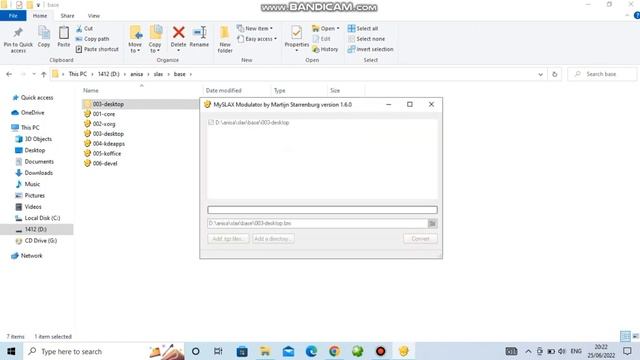Select the 002-xorg file
This screenshot has height=360, width=640.
tap(104, 124)
